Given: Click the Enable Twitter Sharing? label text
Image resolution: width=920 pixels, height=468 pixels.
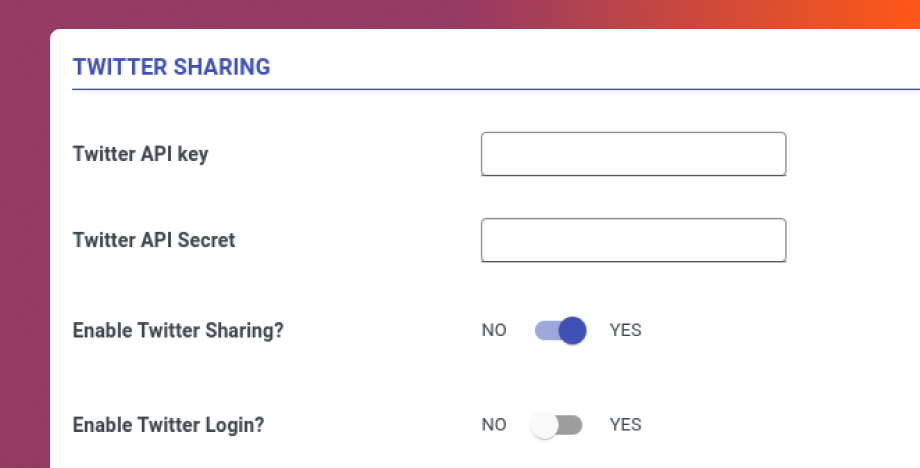Looking at the screenshot, I should [178, 330].
